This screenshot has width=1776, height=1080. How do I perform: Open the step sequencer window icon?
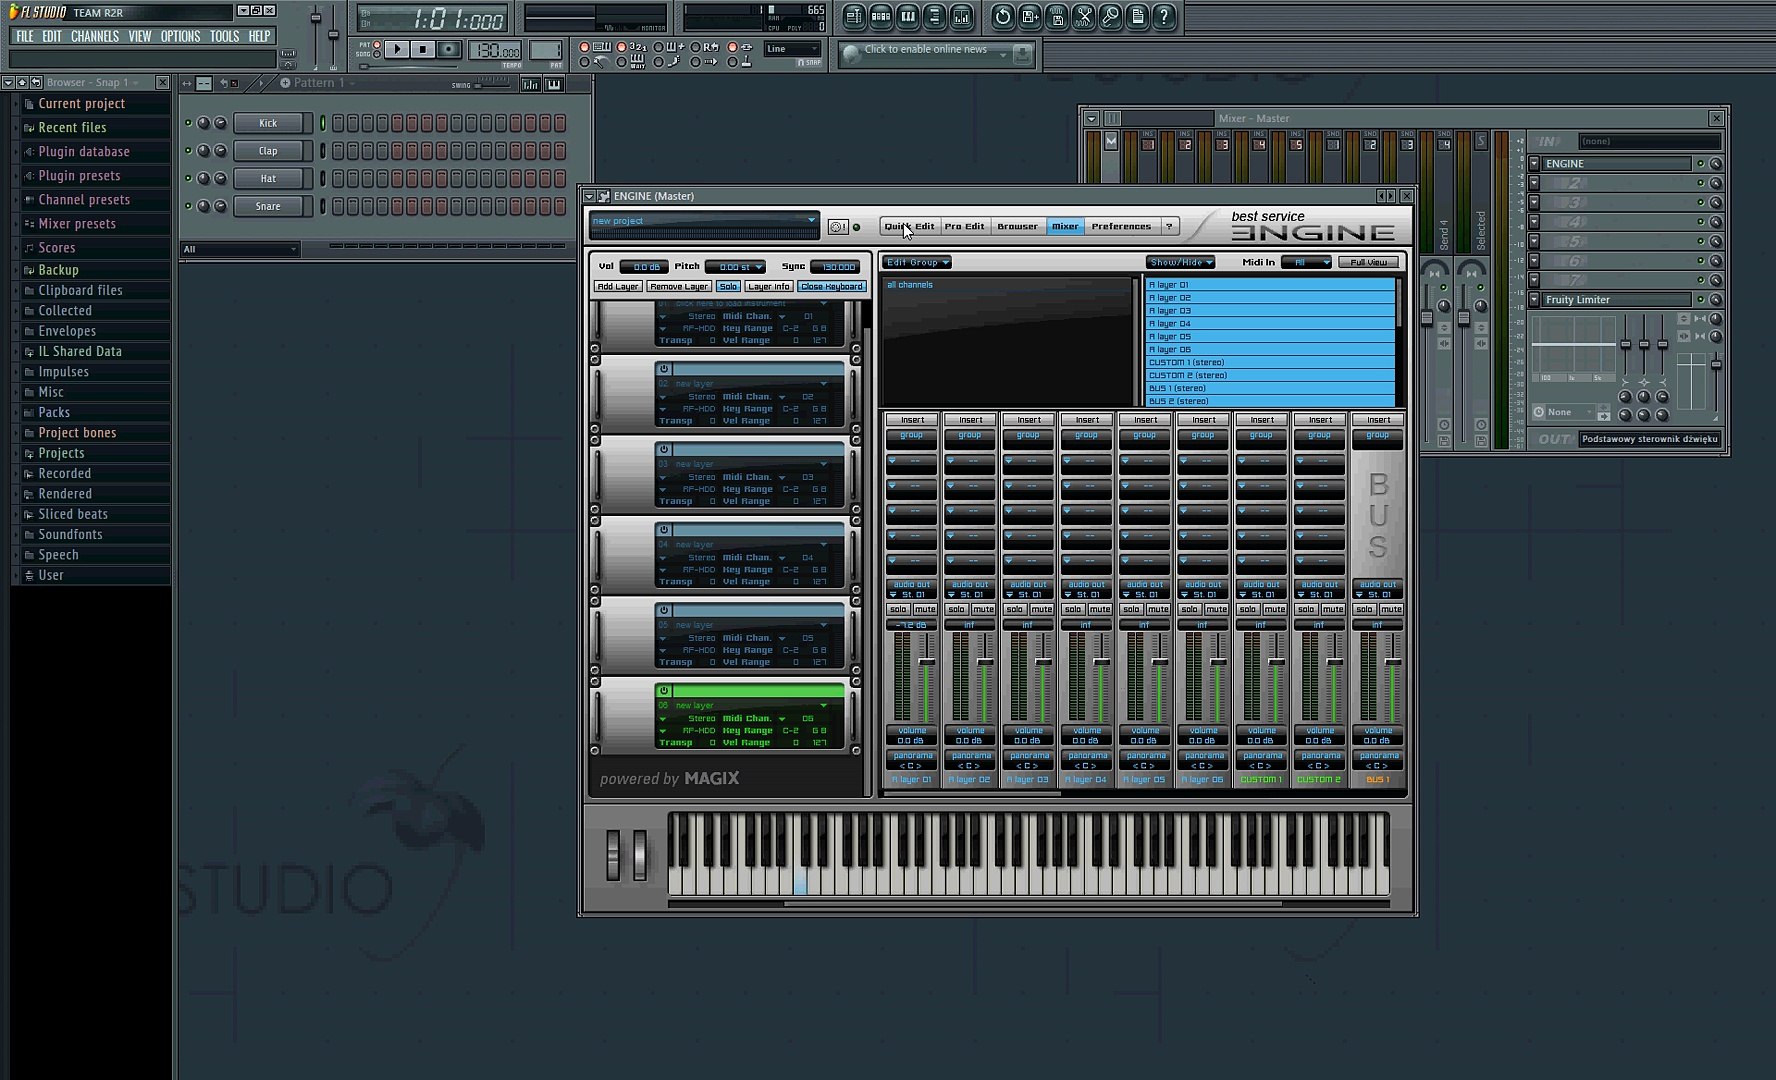(881, 17)
